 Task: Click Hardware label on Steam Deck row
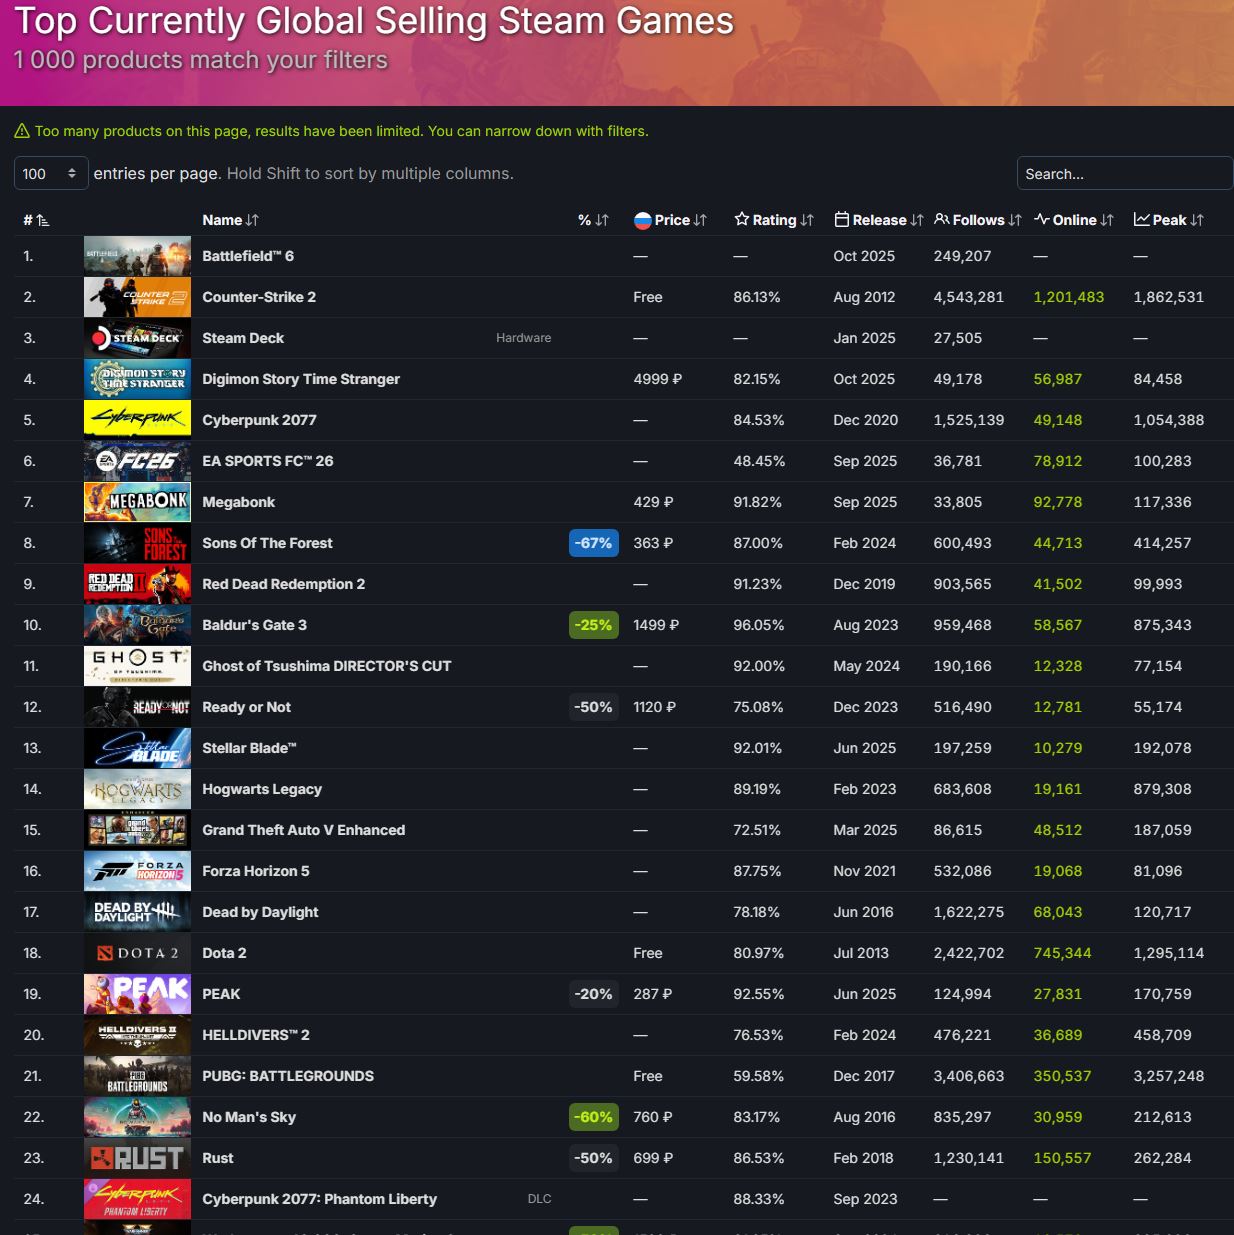(523, 338)
